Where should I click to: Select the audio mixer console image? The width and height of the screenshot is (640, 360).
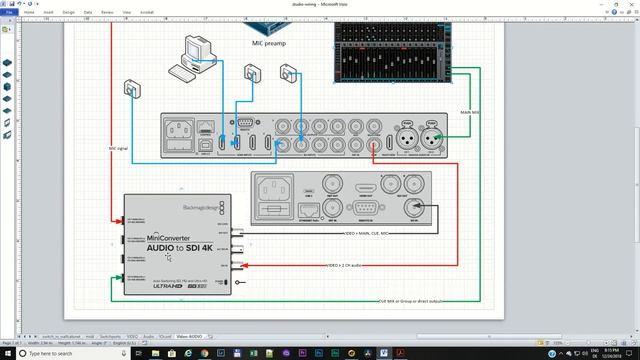click(x=393, y=52)
